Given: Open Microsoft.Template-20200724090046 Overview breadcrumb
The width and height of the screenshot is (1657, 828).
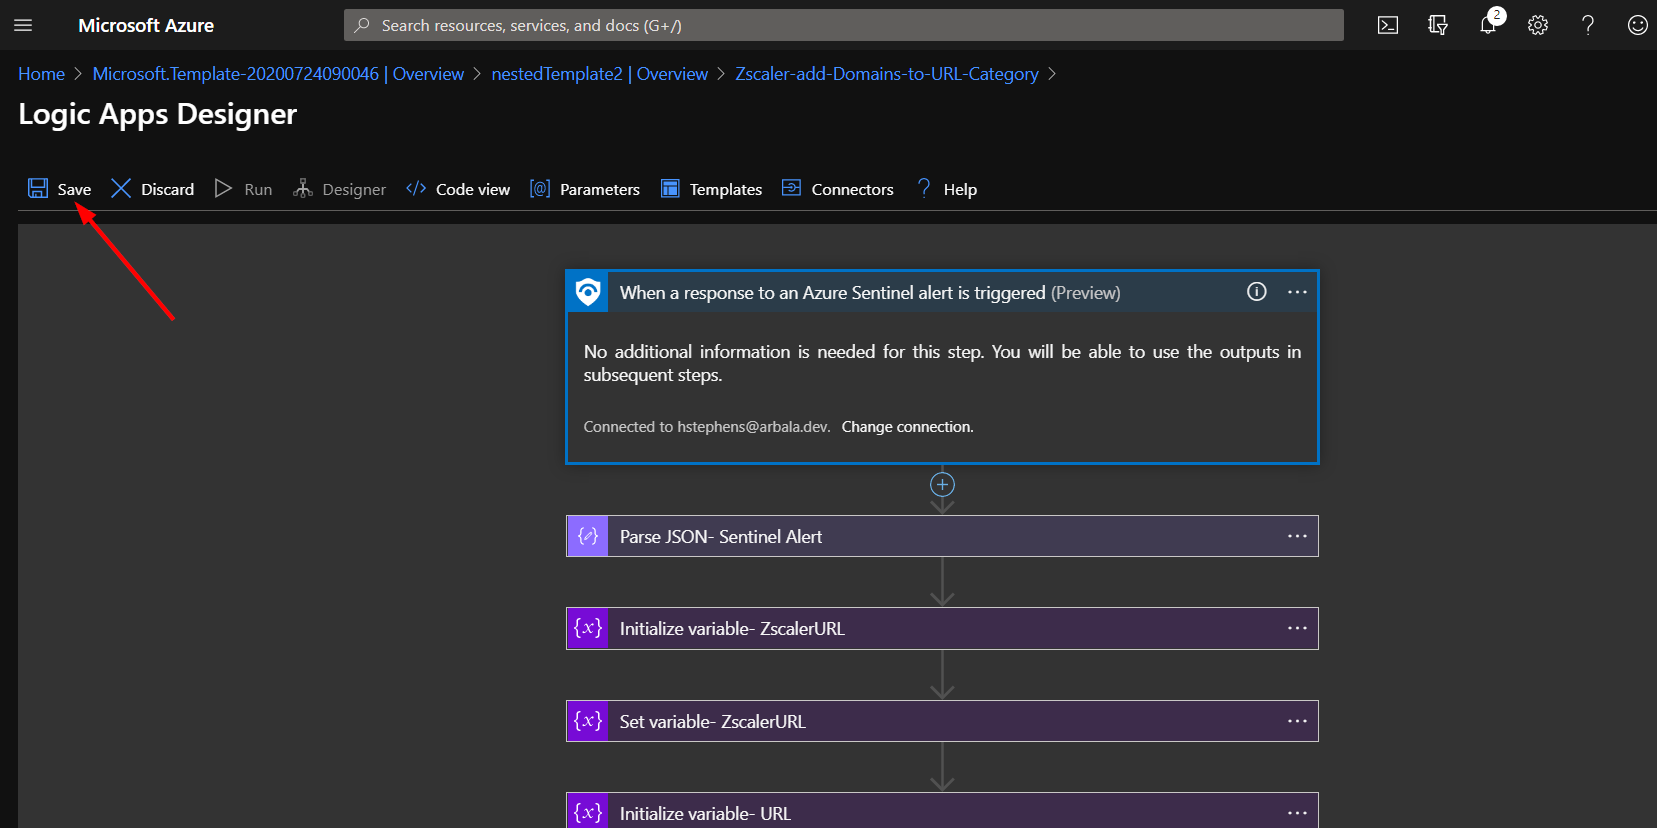Looking at the screenshot, I should click(278, 74).
